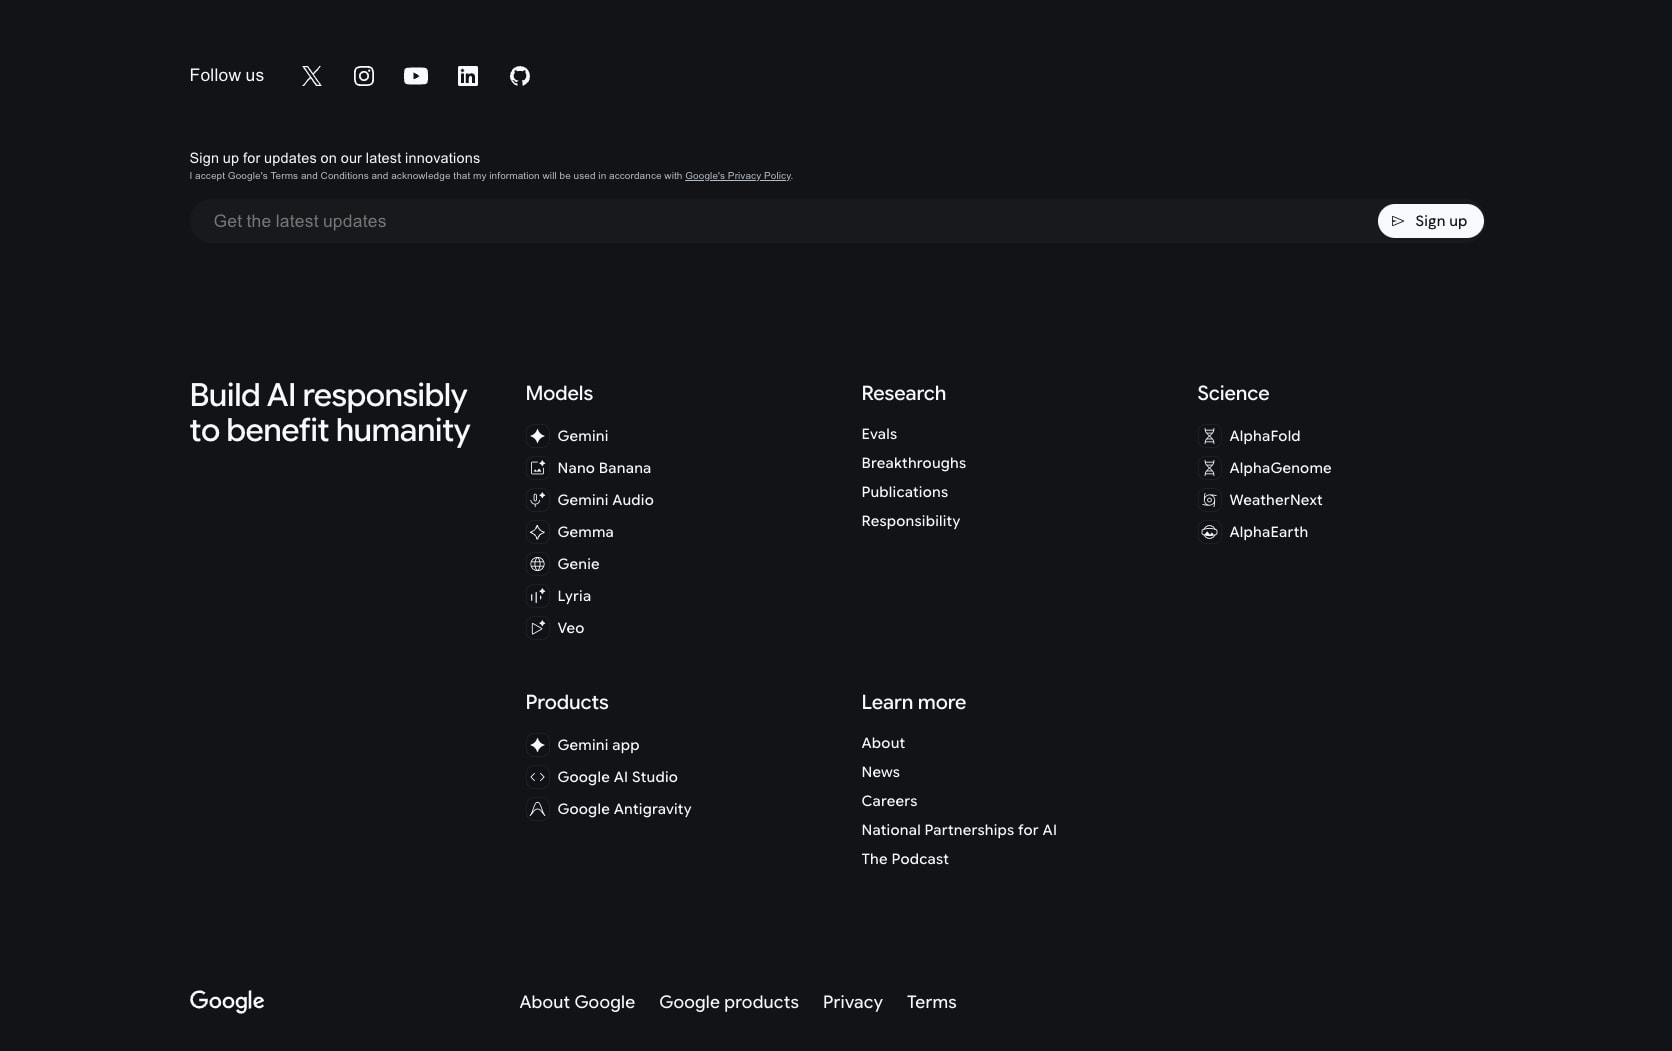Open the Gemini Audio link

pyautogui.click(x=605, y=500)
